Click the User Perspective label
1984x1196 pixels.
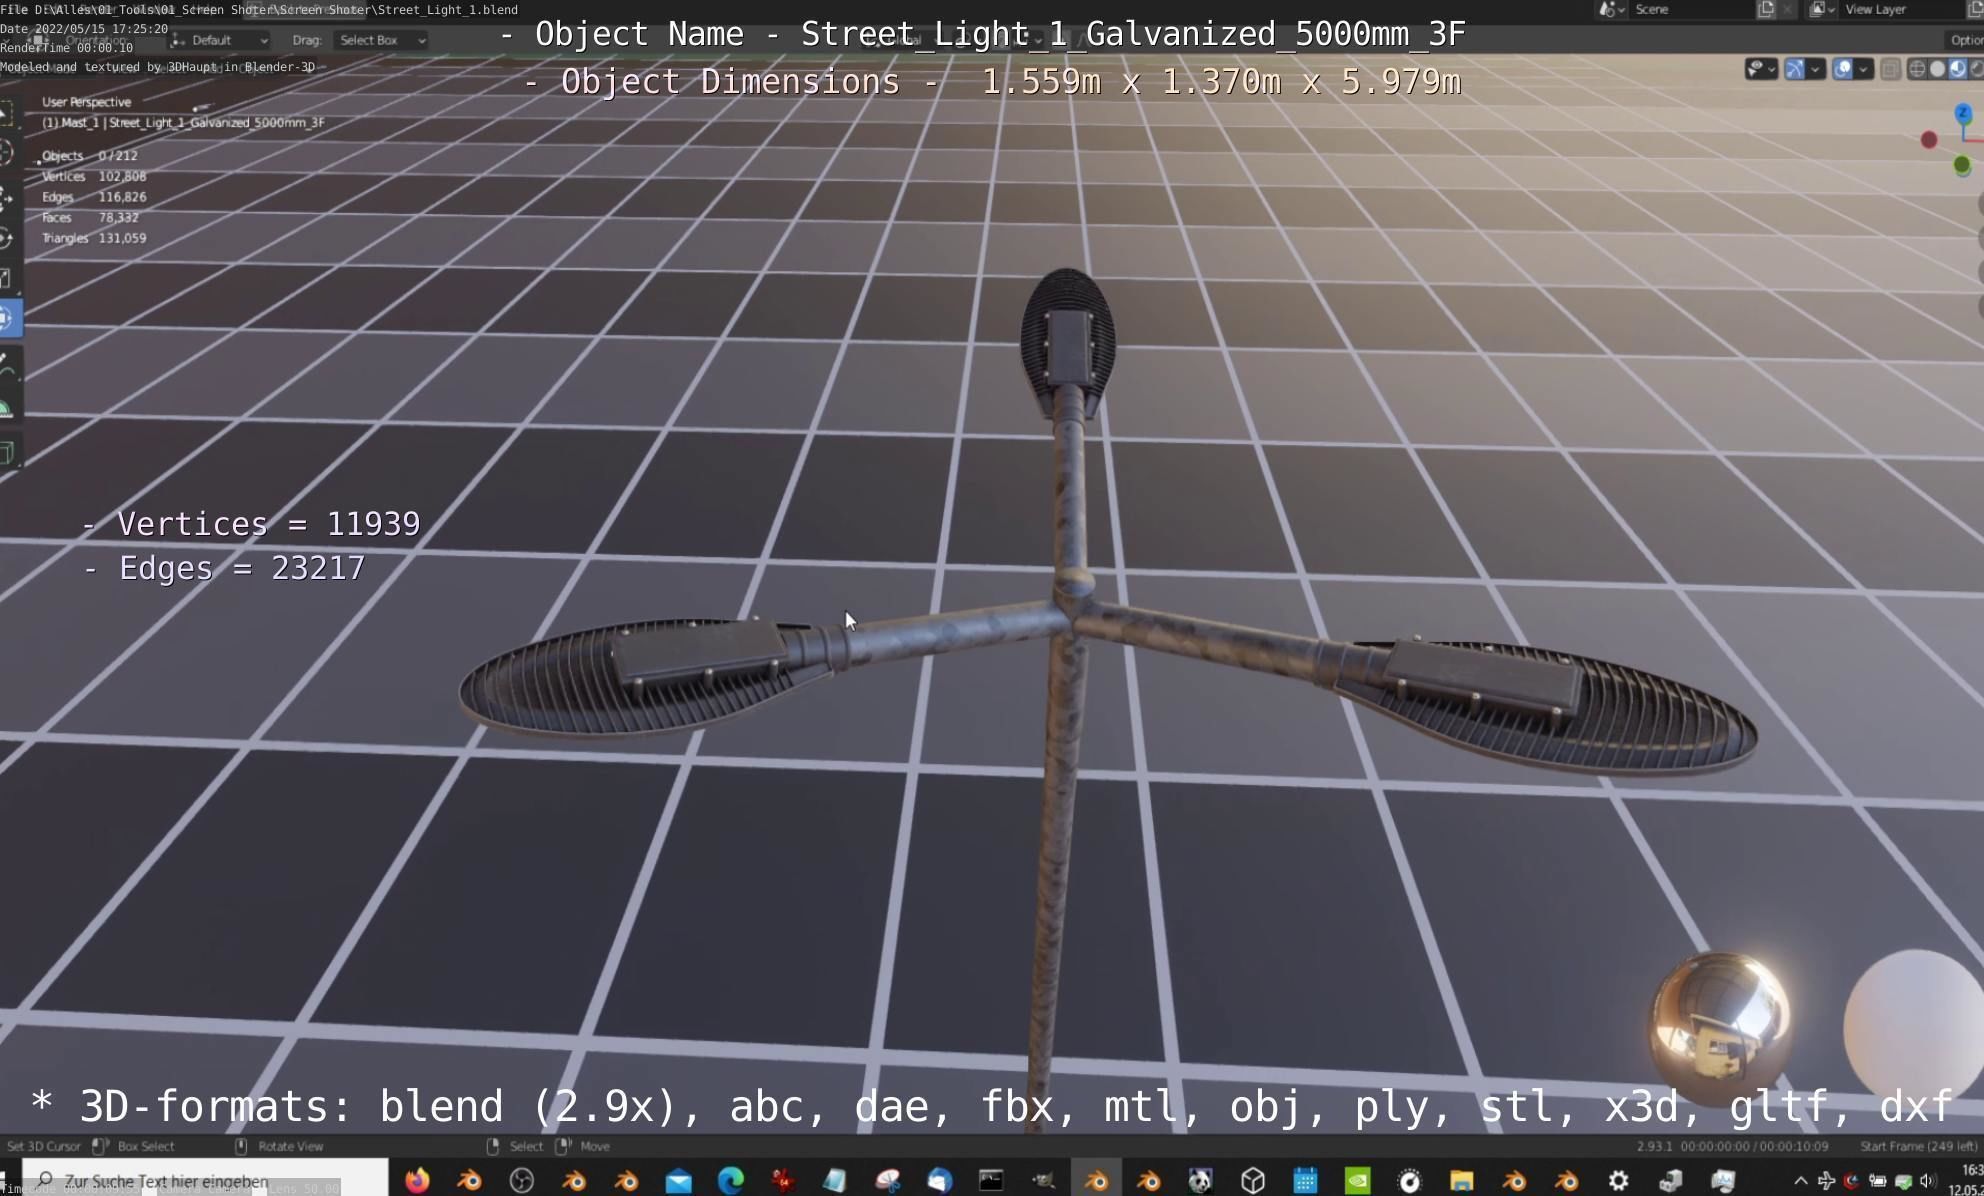point(86,102)
